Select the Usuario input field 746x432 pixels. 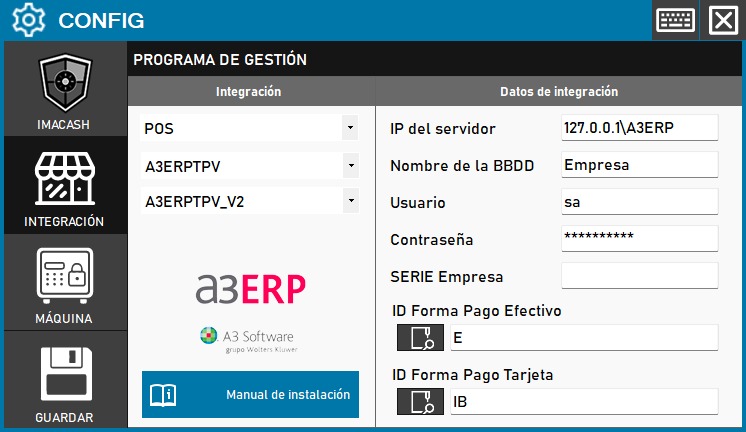pos(639,201)
